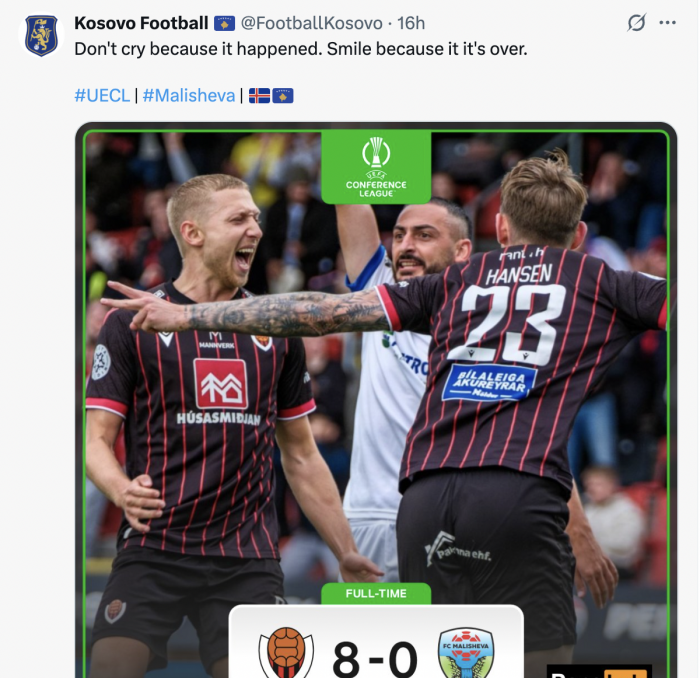Click the Kosovo flag badge beside name
The image size is (700, 678).
coord(225,23)
